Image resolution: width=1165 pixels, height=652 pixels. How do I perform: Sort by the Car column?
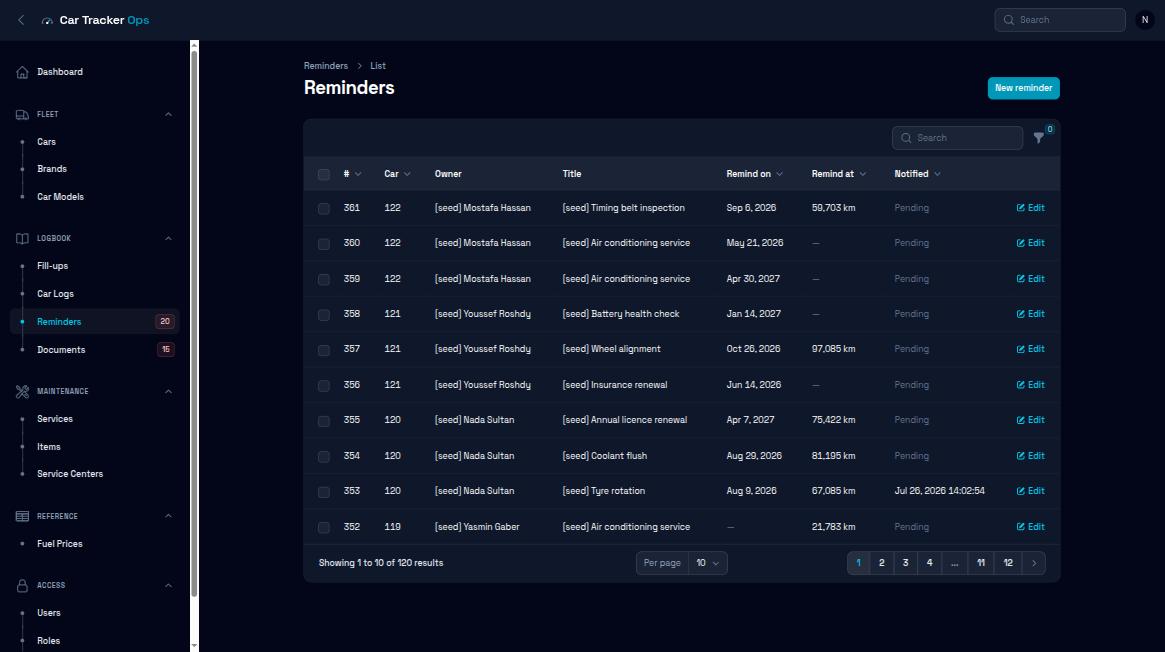click(397, 174)
